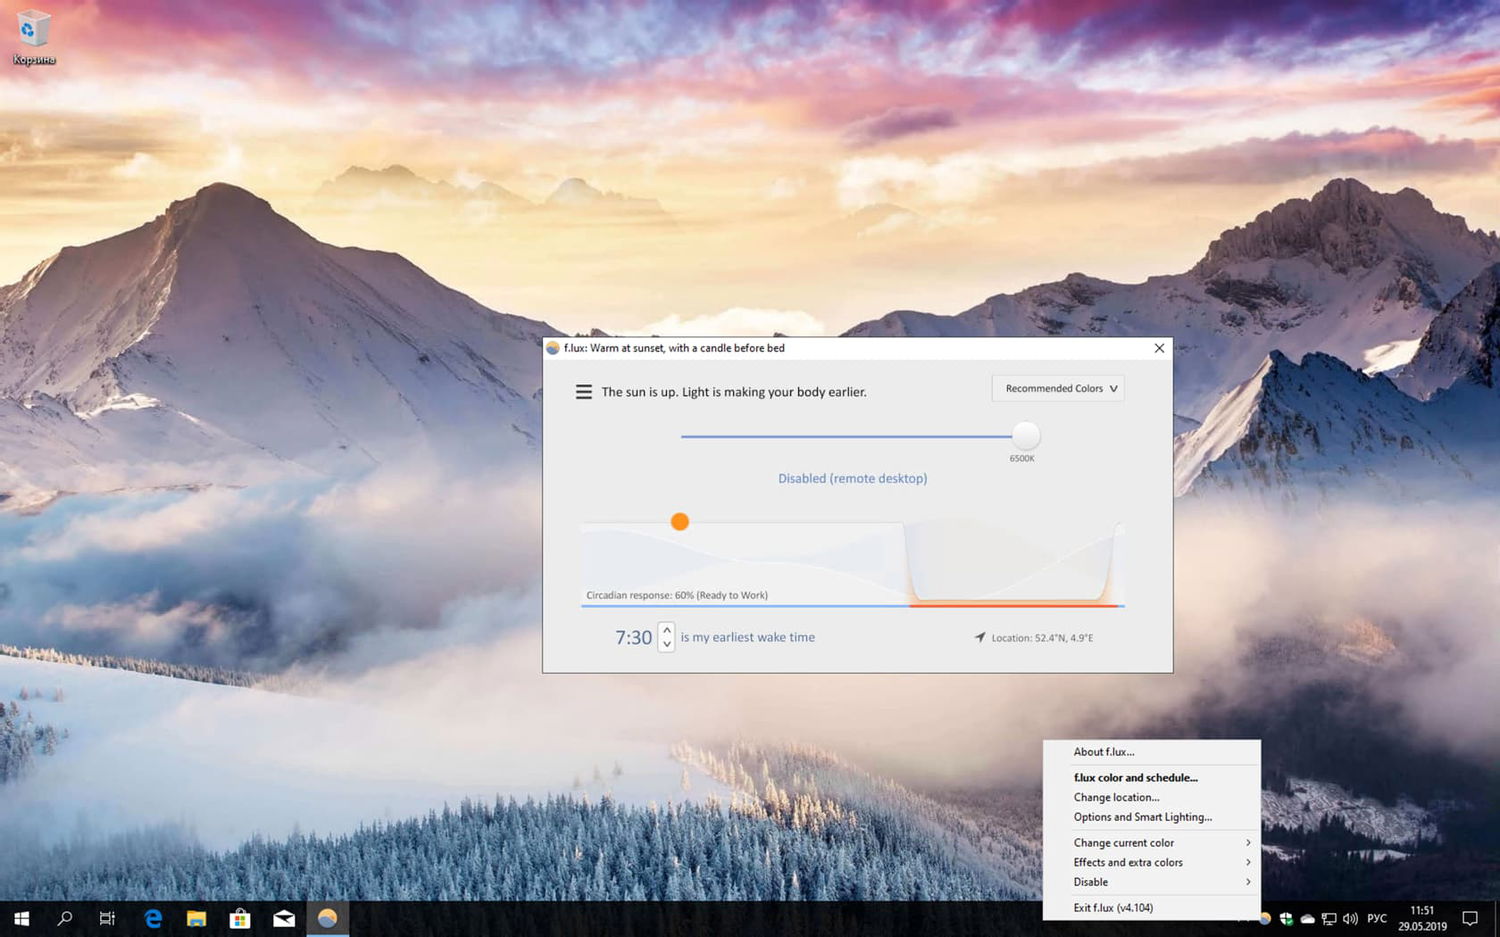Open Windows Defender from the system tray
Image resolution: width=1500 pixels, height=937 pixels.
1285,918
